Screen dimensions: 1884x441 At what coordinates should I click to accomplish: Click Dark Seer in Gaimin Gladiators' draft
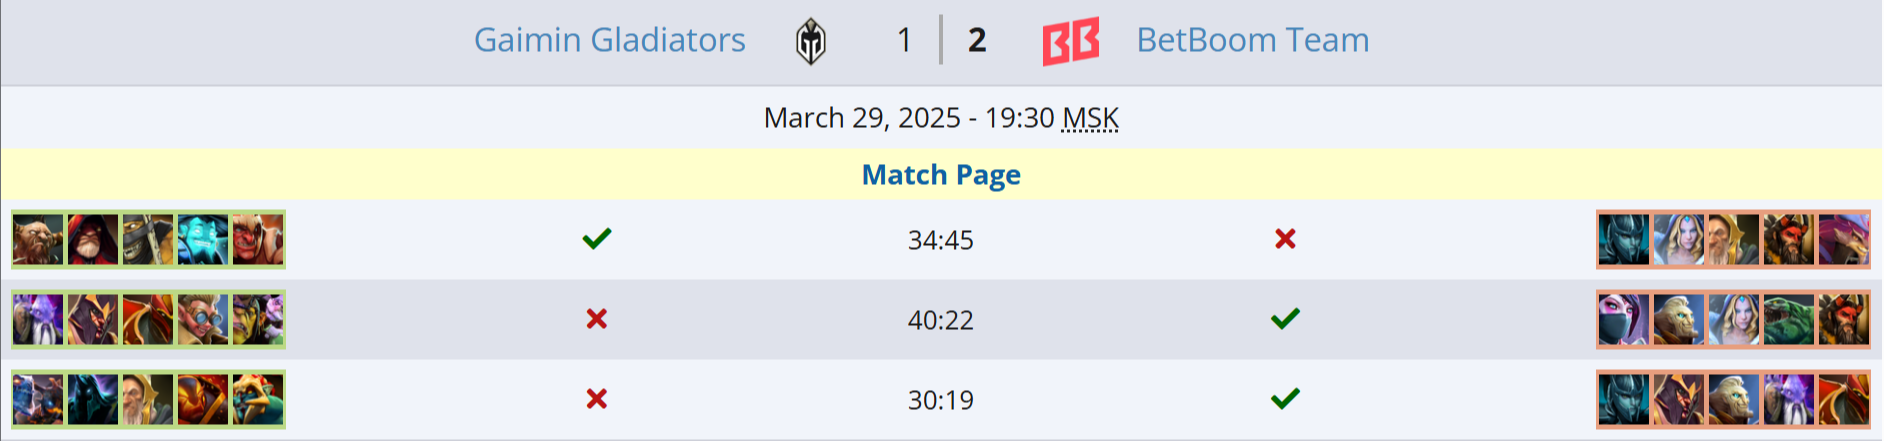[x=38, y=320]
